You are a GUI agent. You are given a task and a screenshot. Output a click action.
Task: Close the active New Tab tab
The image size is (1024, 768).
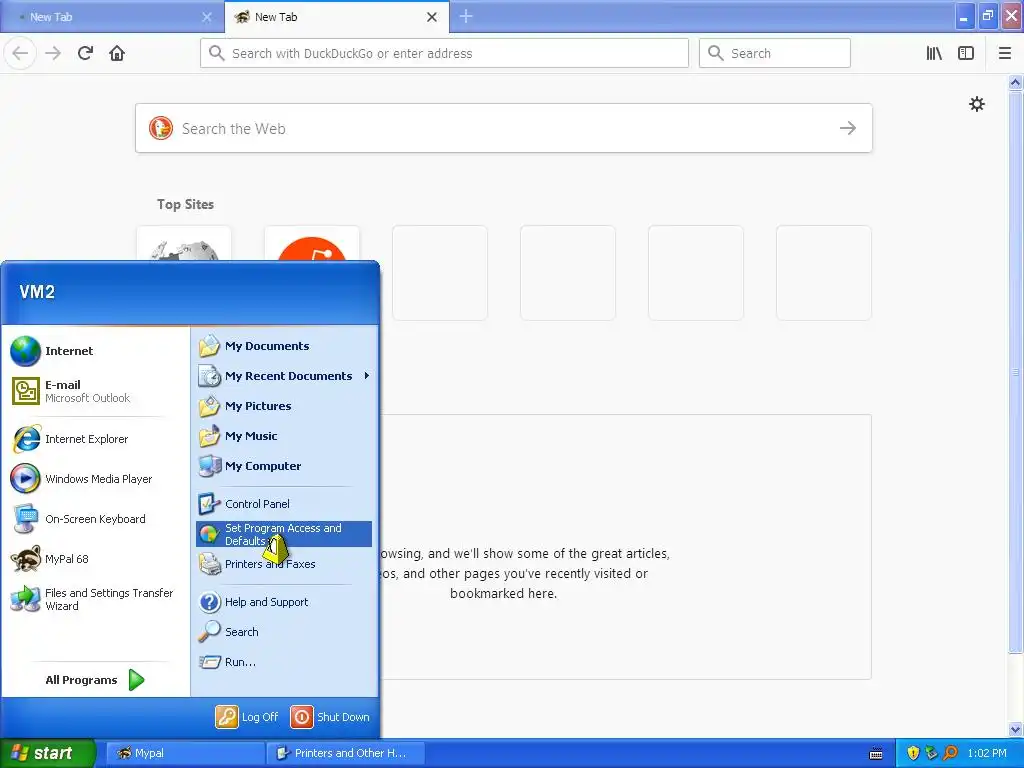(432, 17)
